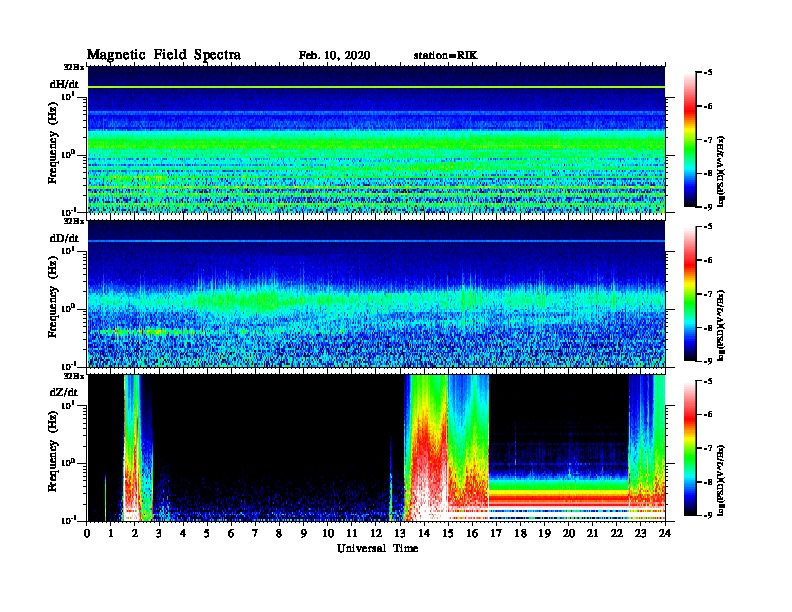This screenshot has width=792, height=612.
Task: Click the "Magnetic Field Spectra" title
Action: click(x=164, y=55)
